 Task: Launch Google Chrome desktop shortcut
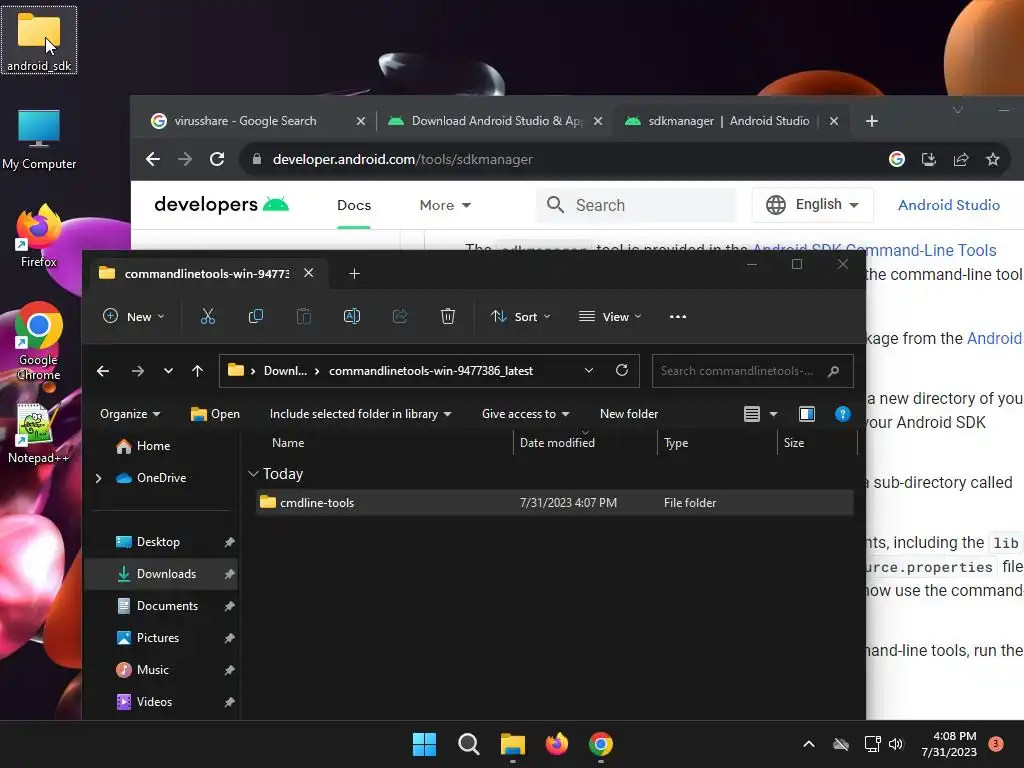coord(39,341)
